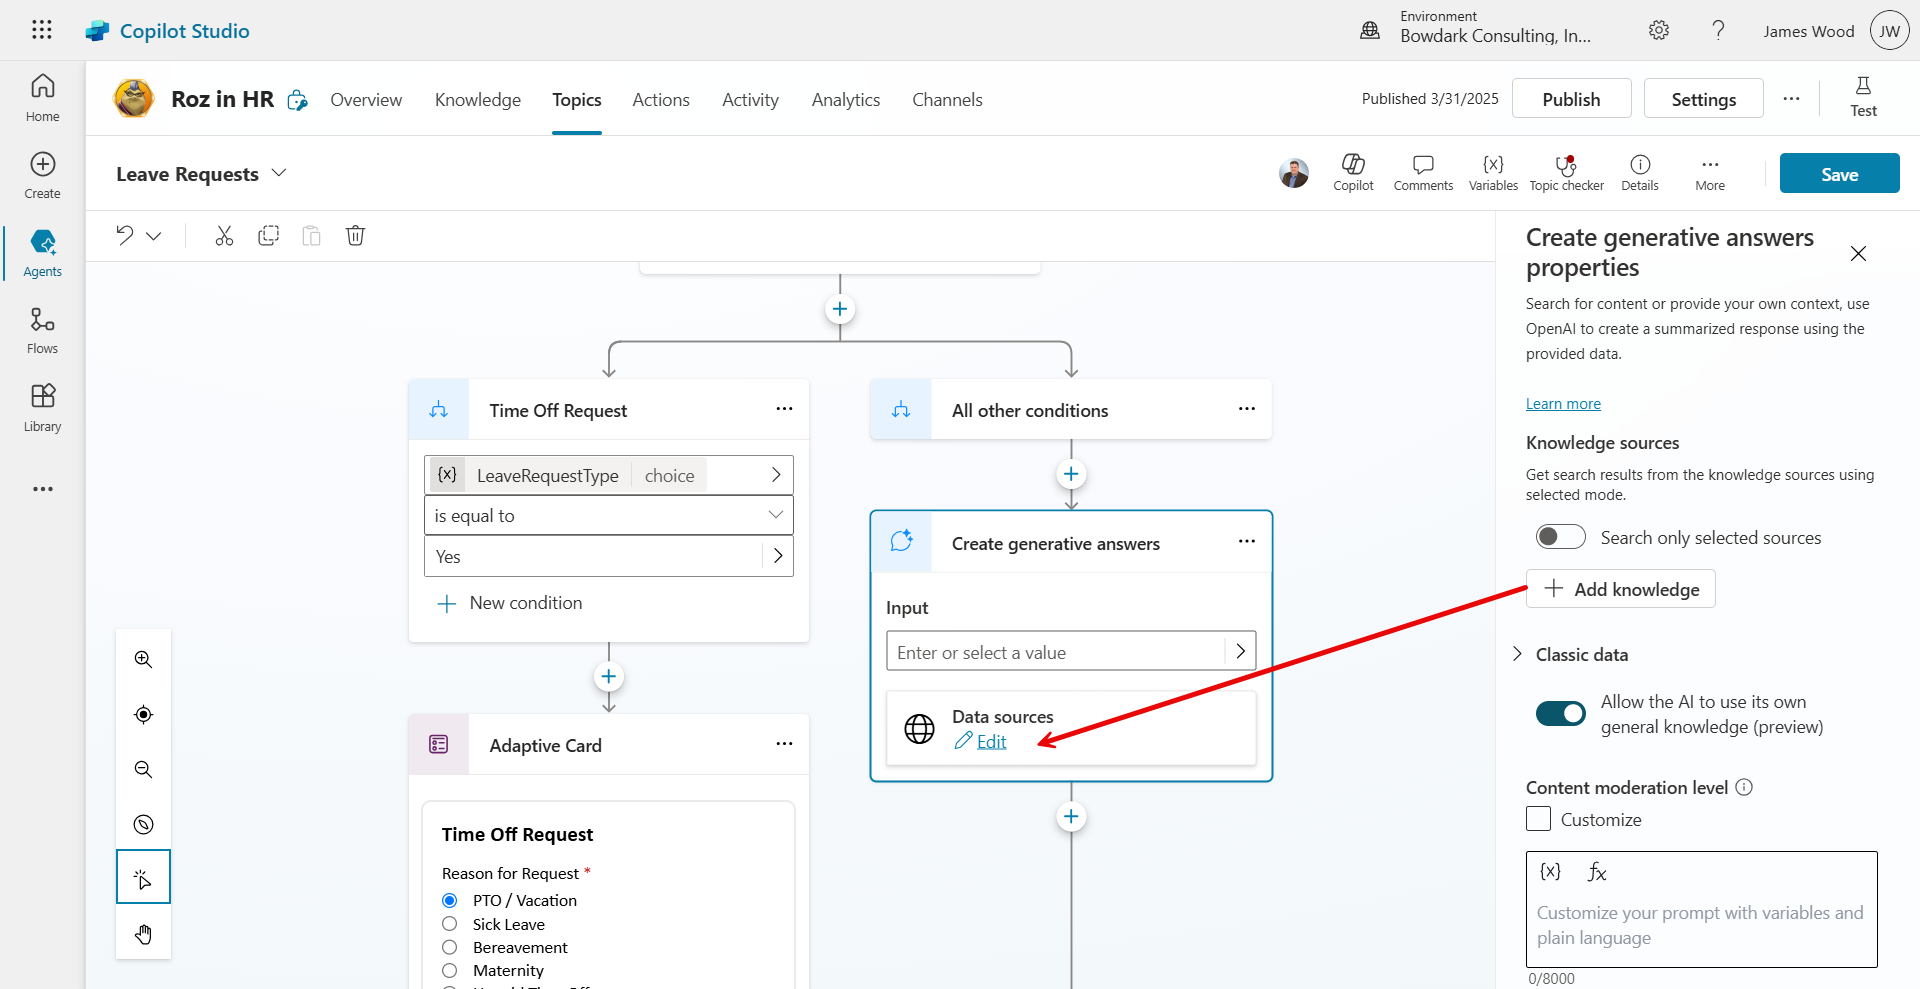Add node below Create generative answers
This screenshot has height=989, width=1920.
1071,817
